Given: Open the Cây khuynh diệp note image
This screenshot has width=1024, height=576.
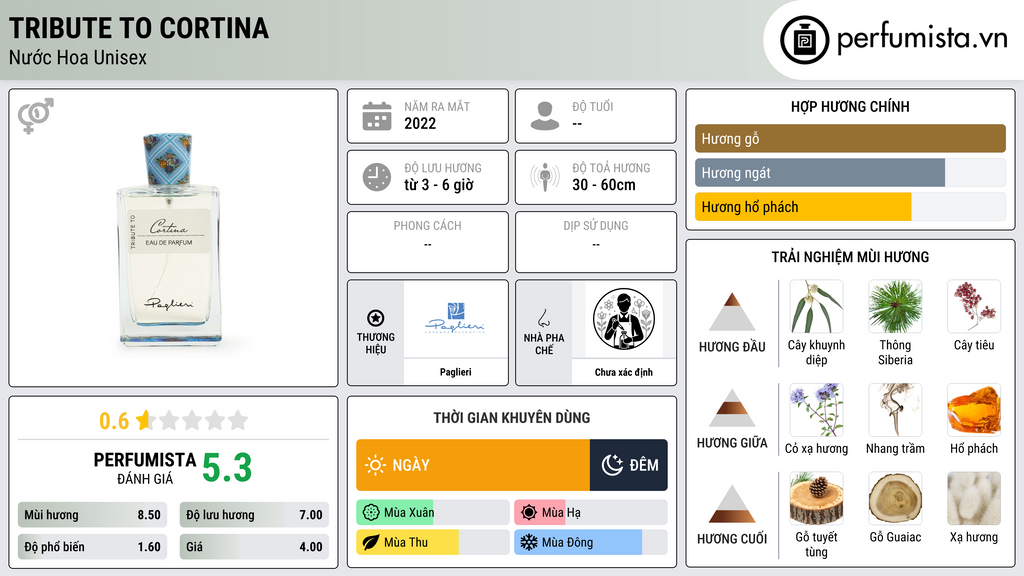Looking at the screenshot, I should click(x=816, y=307).
